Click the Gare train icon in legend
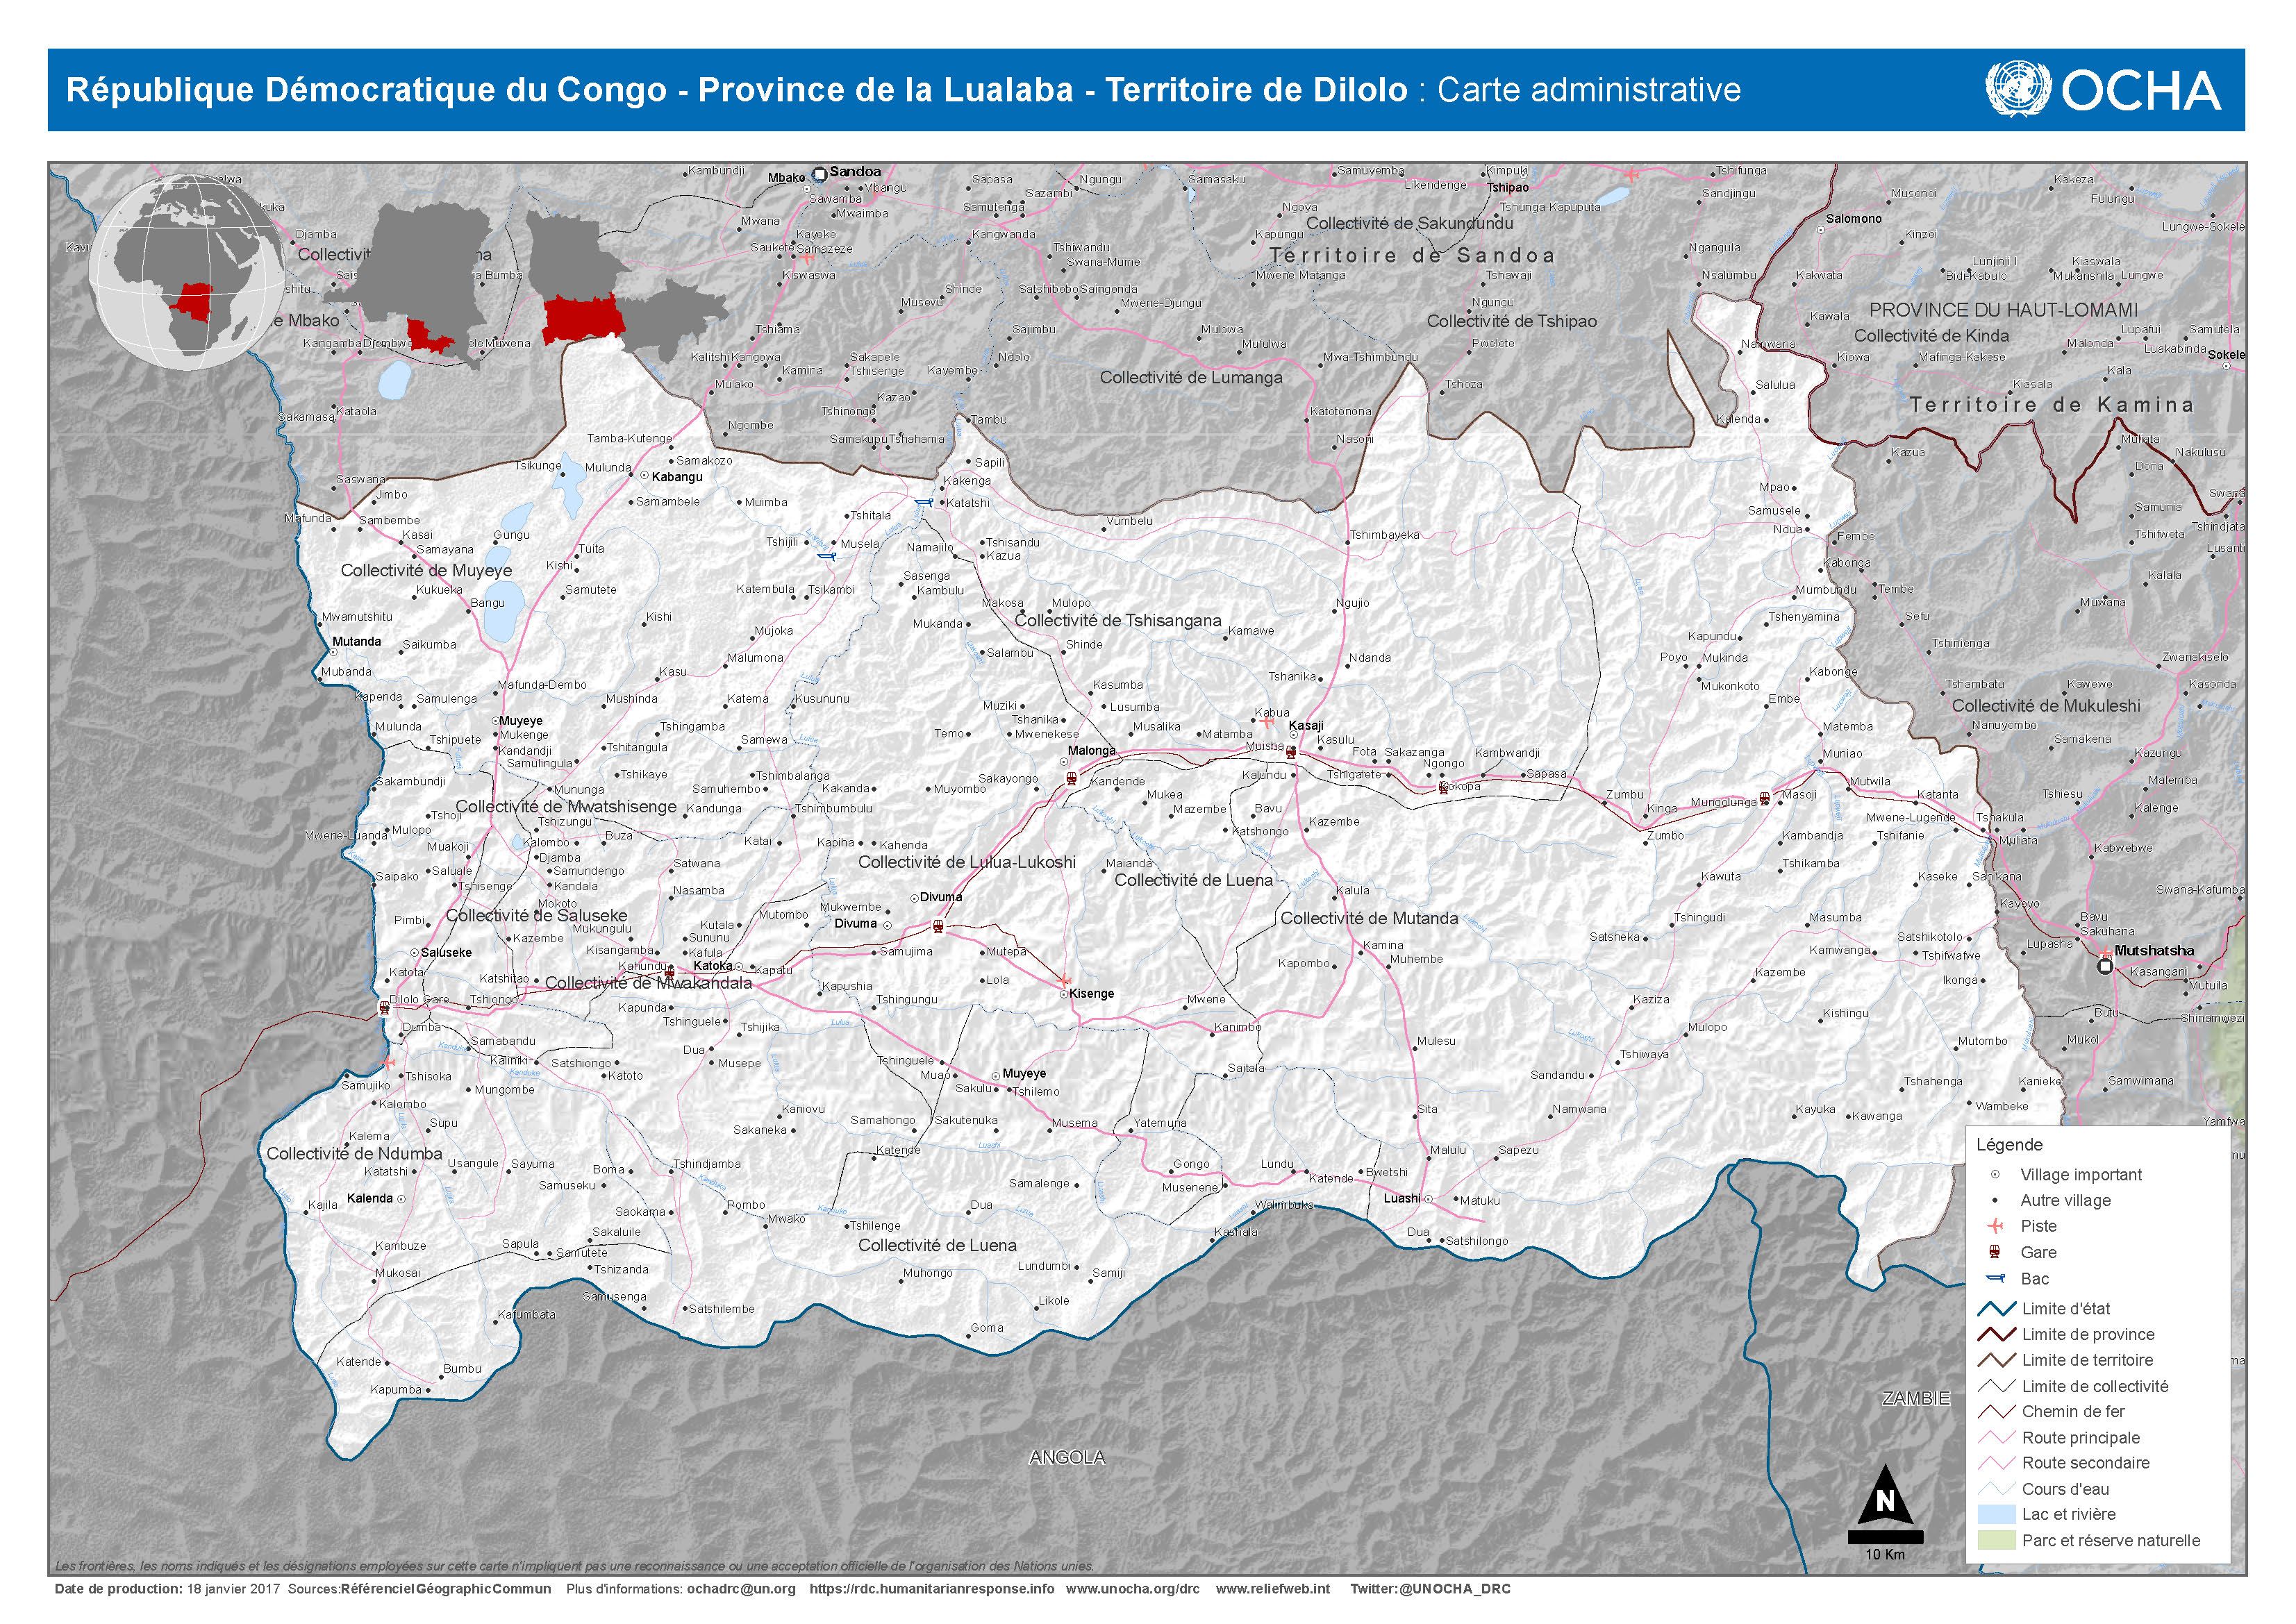The image size is (2296, 1624). (1996, 1252)
